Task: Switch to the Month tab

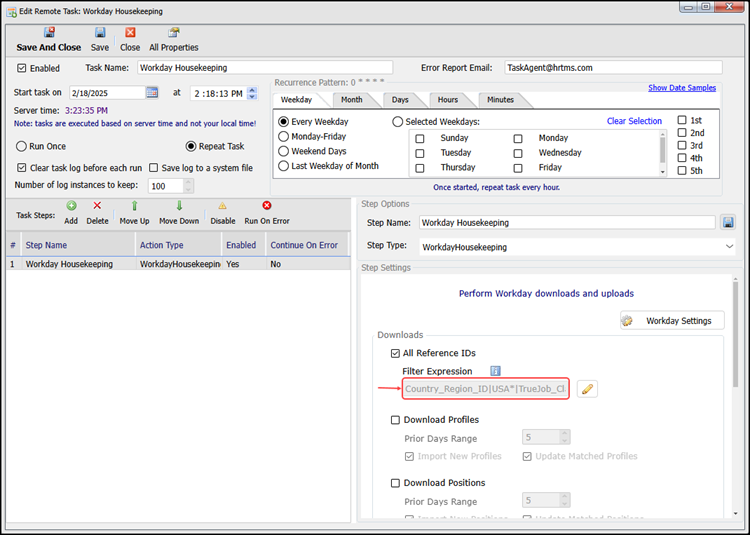Action: click(x=352, y=99)
